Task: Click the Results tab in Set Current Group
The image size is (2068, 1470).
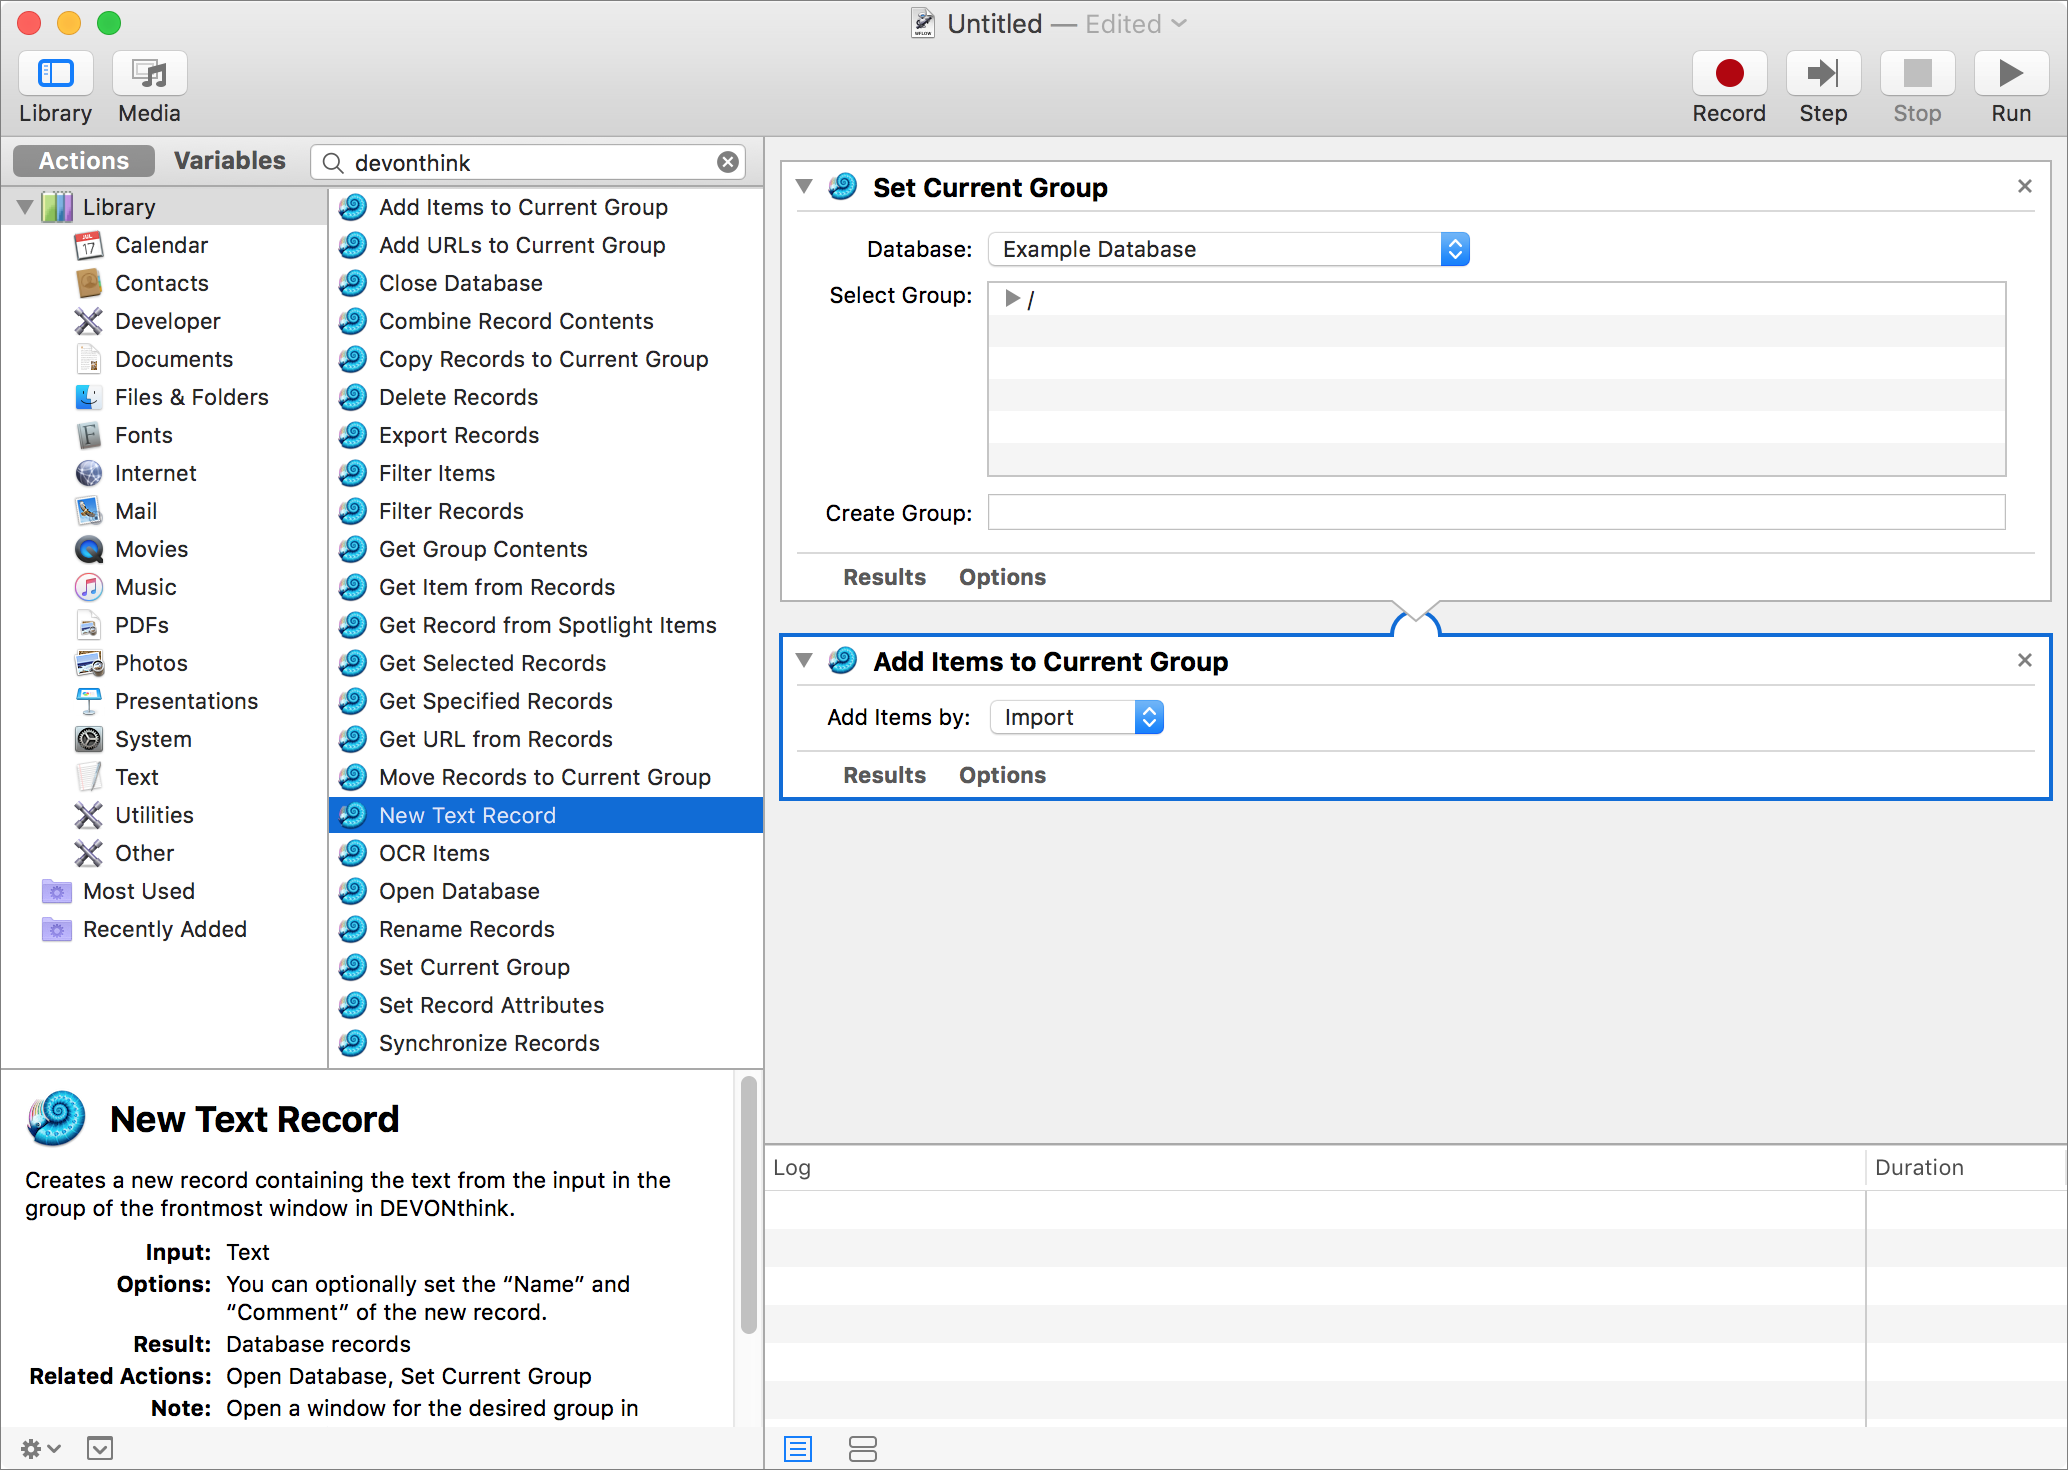Action: click(888, 578)
